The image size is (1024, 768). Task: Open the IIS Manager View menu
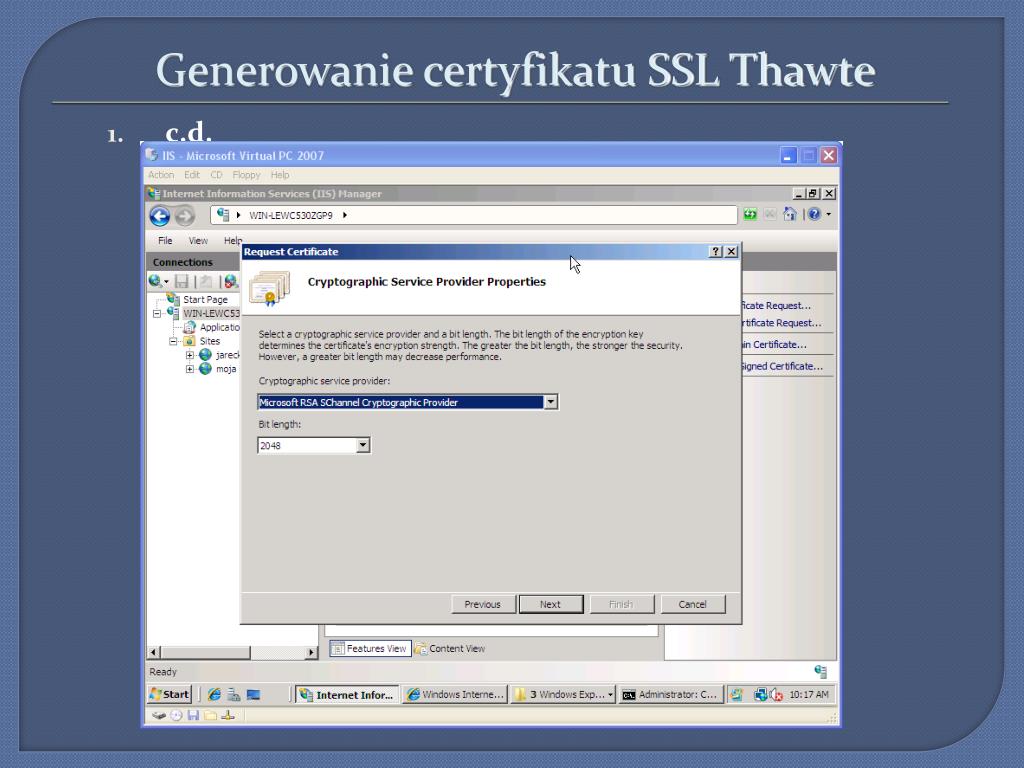click(x=198, y=240)
